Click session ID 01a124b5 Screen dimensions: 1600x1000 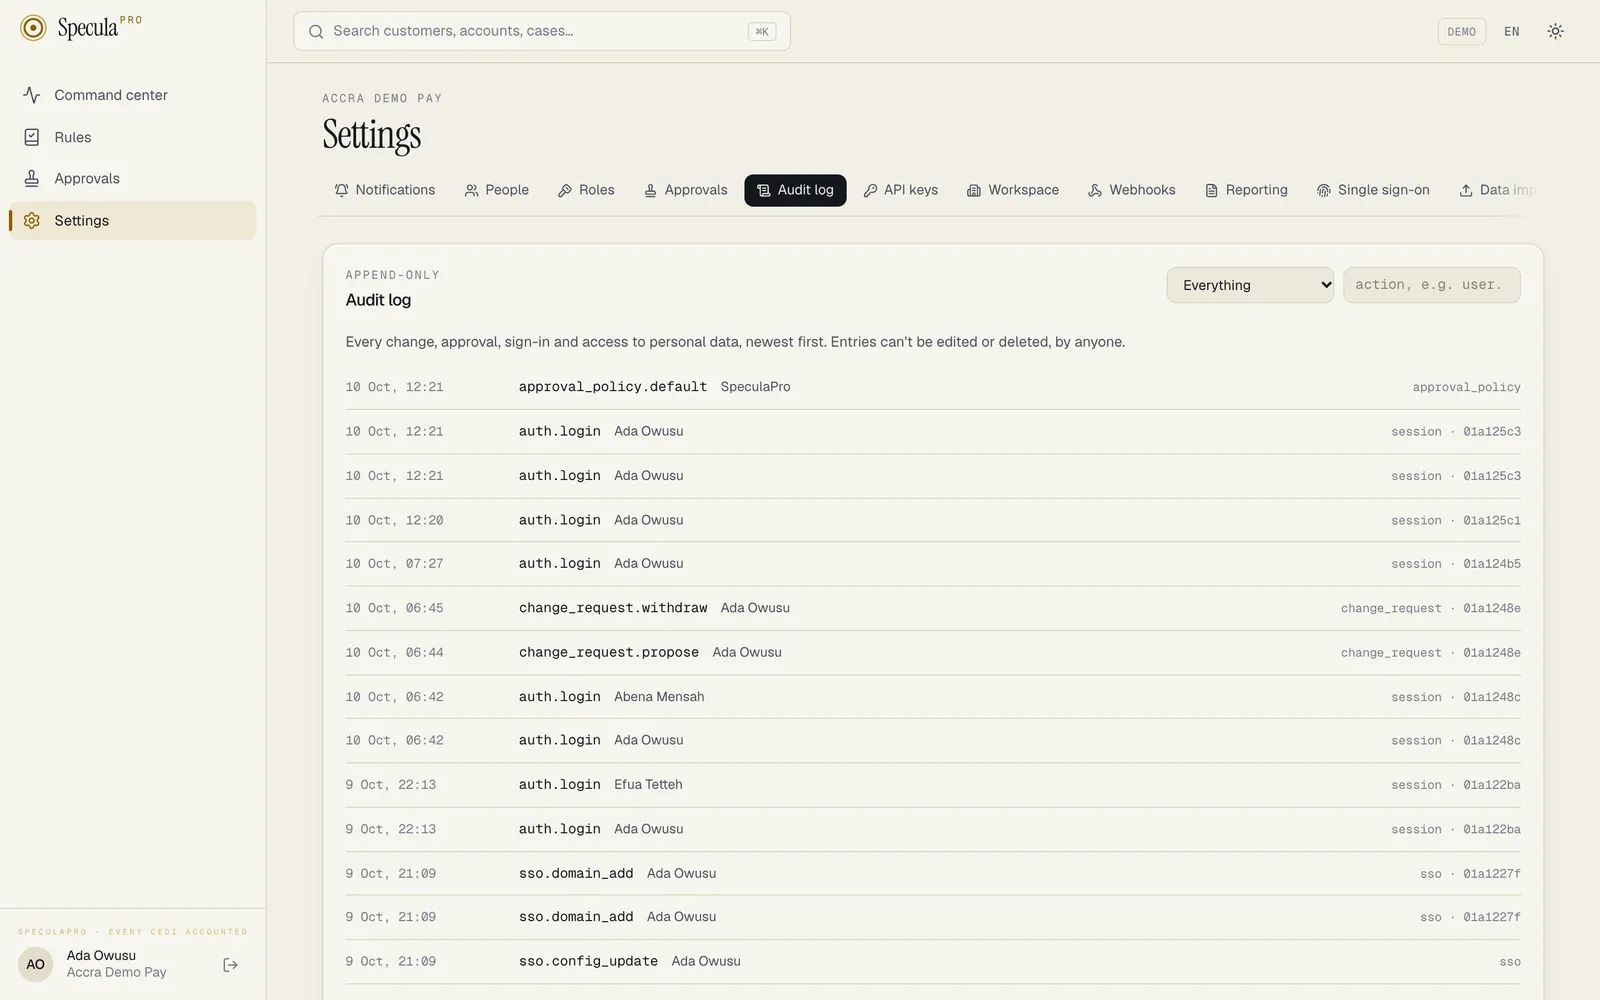(1492, 564)
